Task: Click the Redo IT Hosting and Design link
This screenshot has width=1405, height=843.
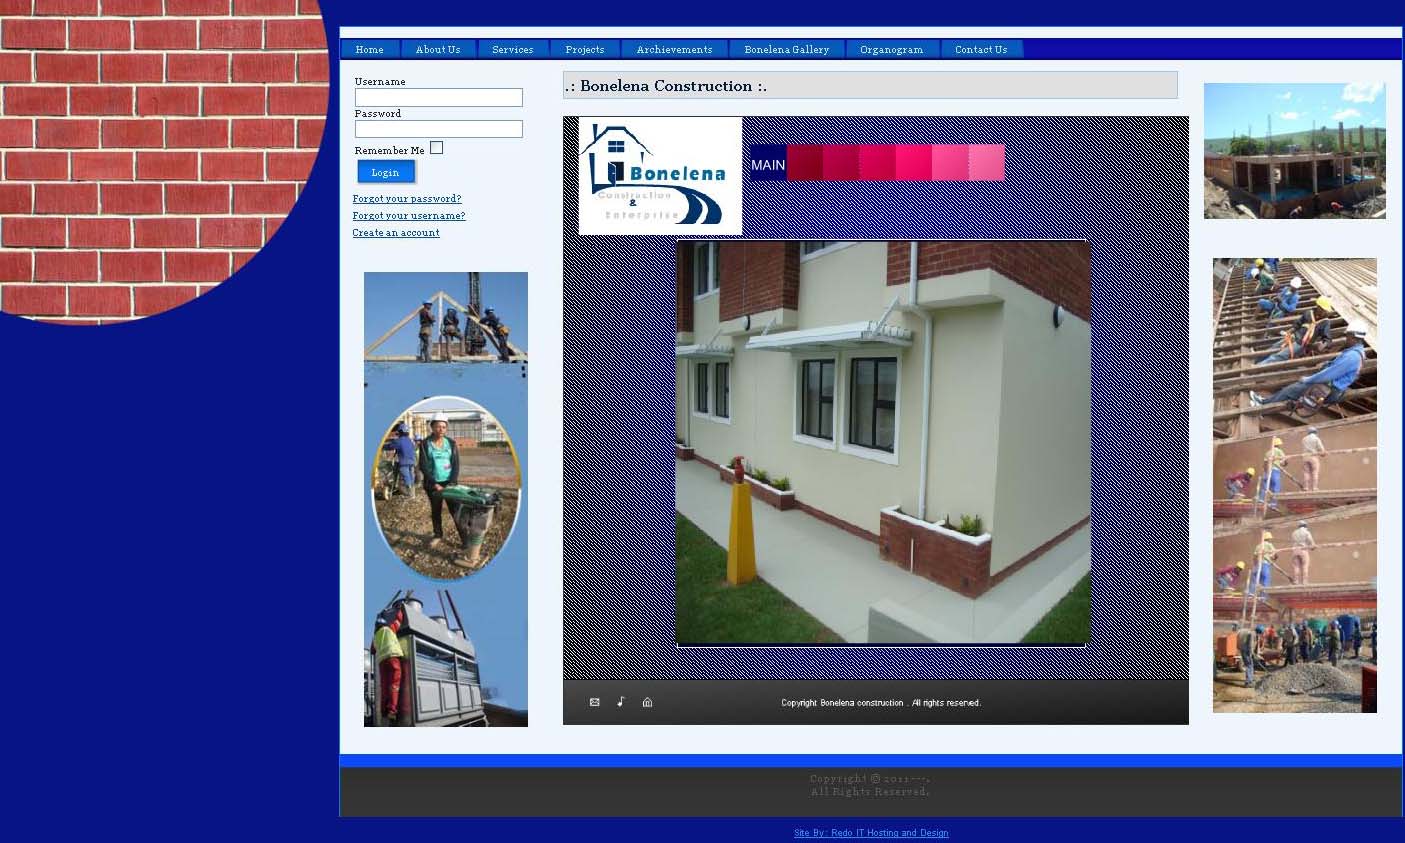Action: pyautogui.click(x=871, y=833)
